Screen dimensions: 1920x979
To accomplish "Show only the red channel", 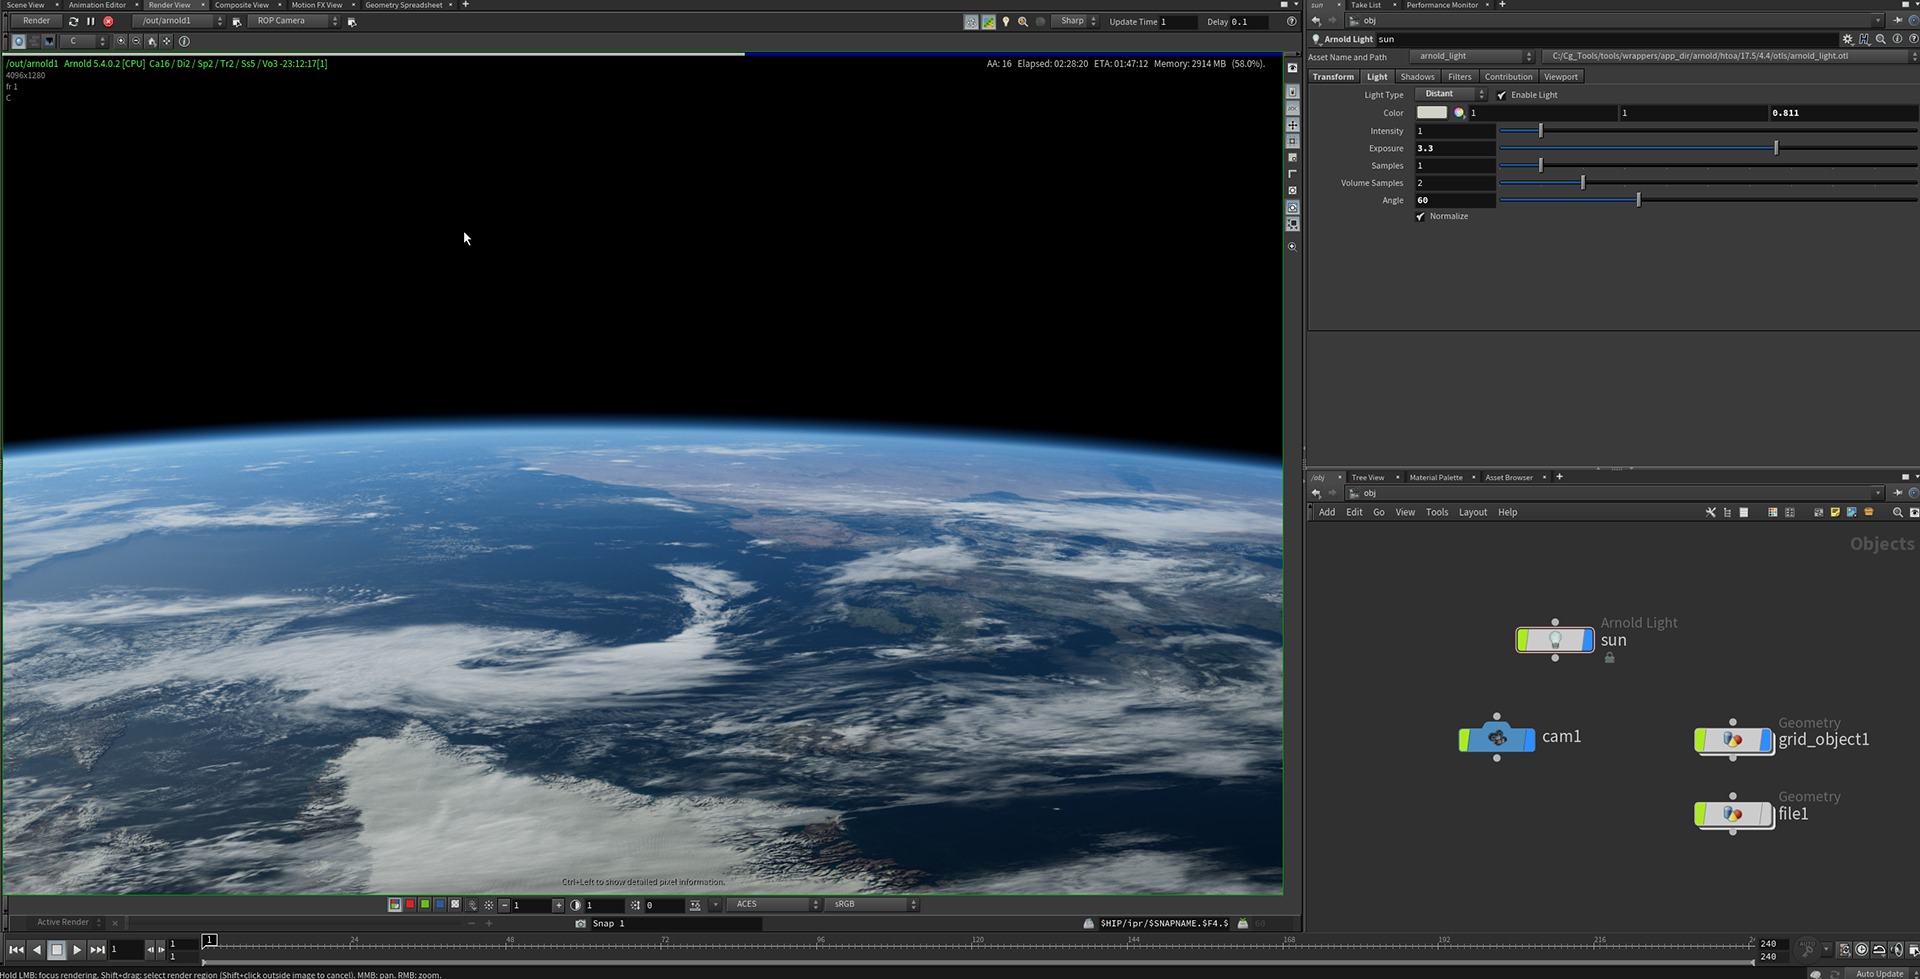I will (410, 904).
